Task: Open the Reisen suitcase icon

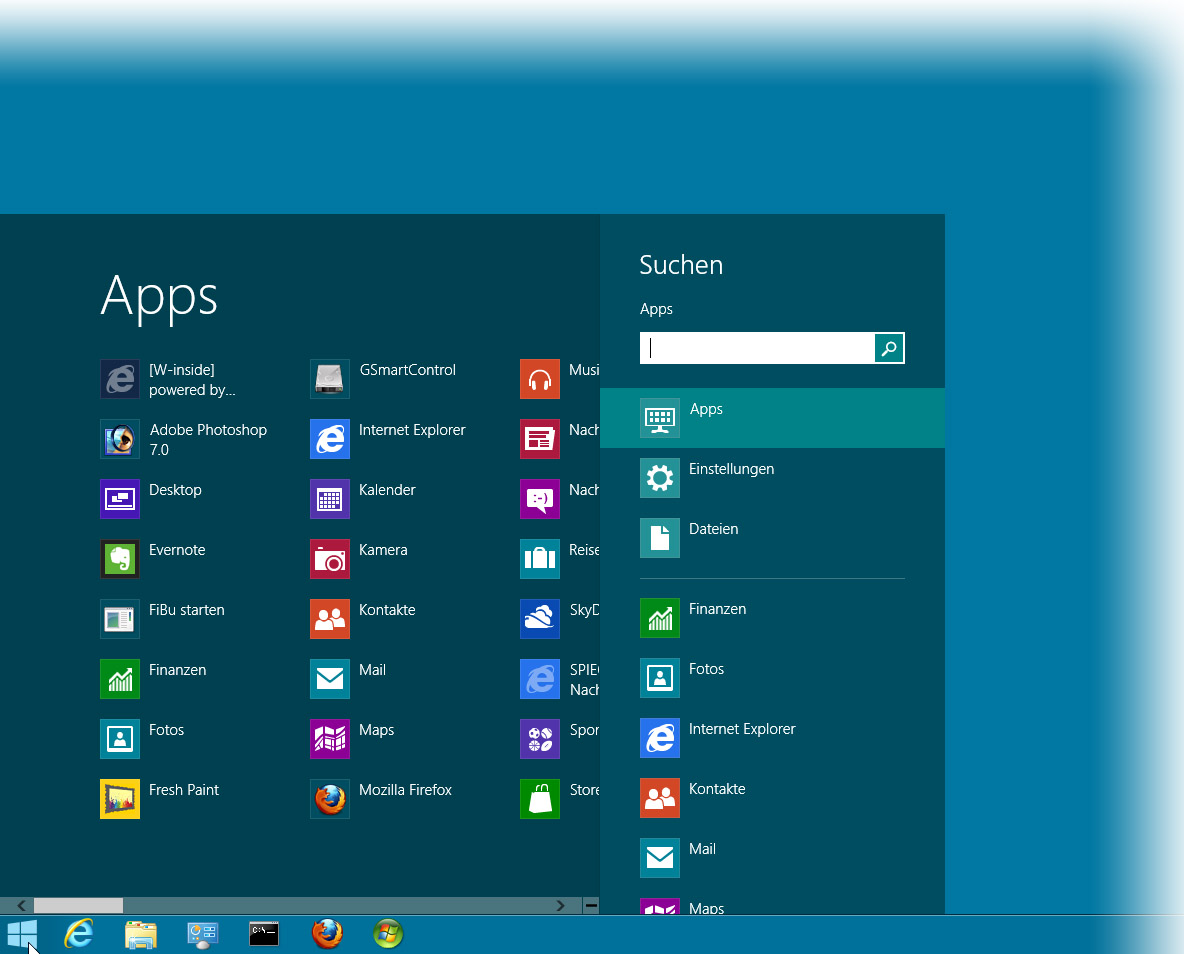Action: point(540,559)
